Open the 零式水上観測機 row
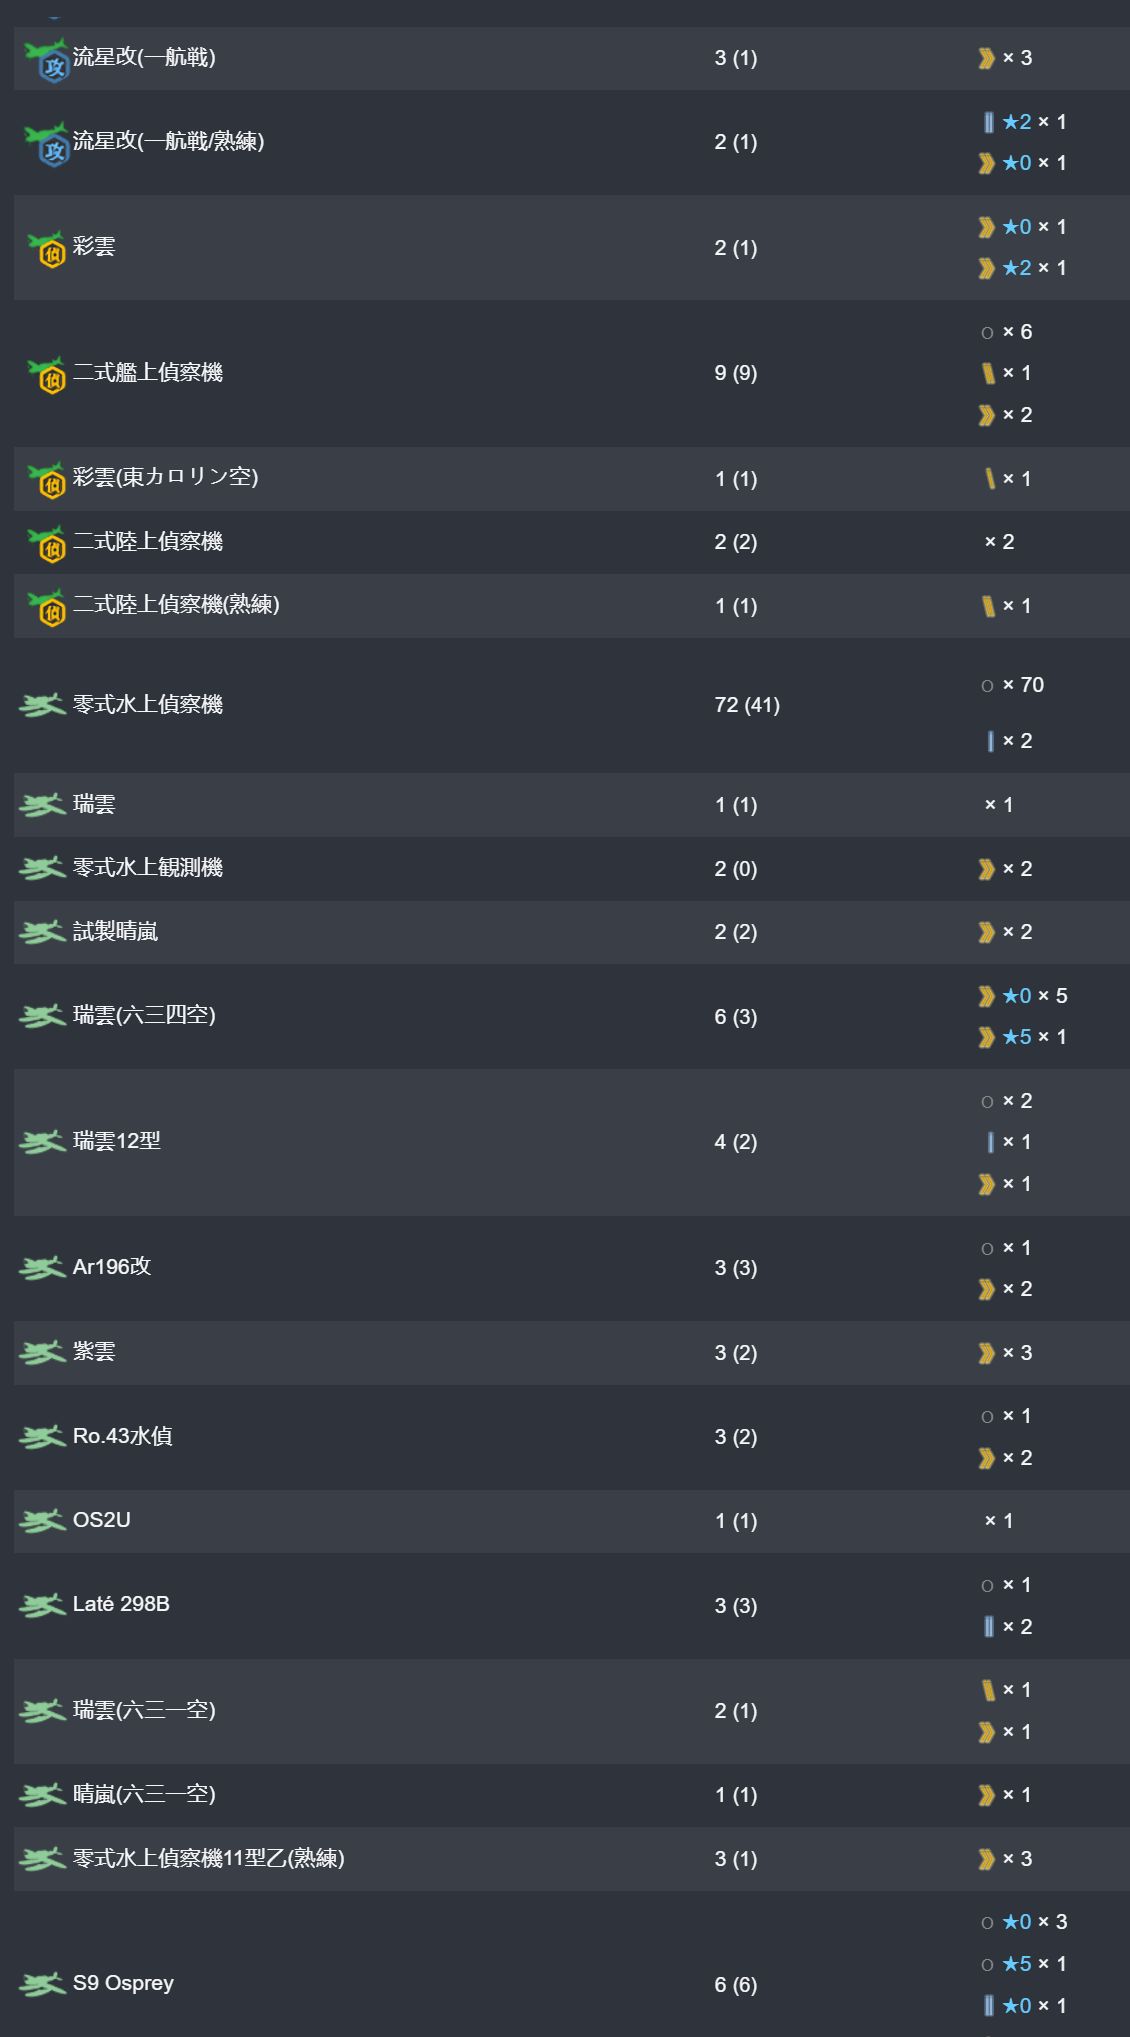This screenshot has height=2037, width=1130. pos(565,869)
